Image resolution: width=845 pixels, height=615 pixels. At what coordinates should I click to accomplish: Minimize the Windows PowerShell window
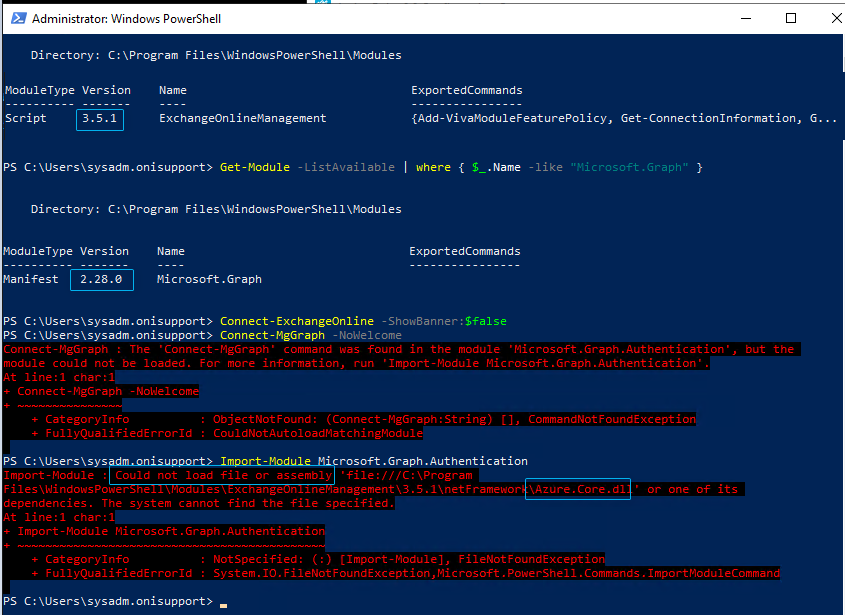pyautogui.click(x=746, y=18)
